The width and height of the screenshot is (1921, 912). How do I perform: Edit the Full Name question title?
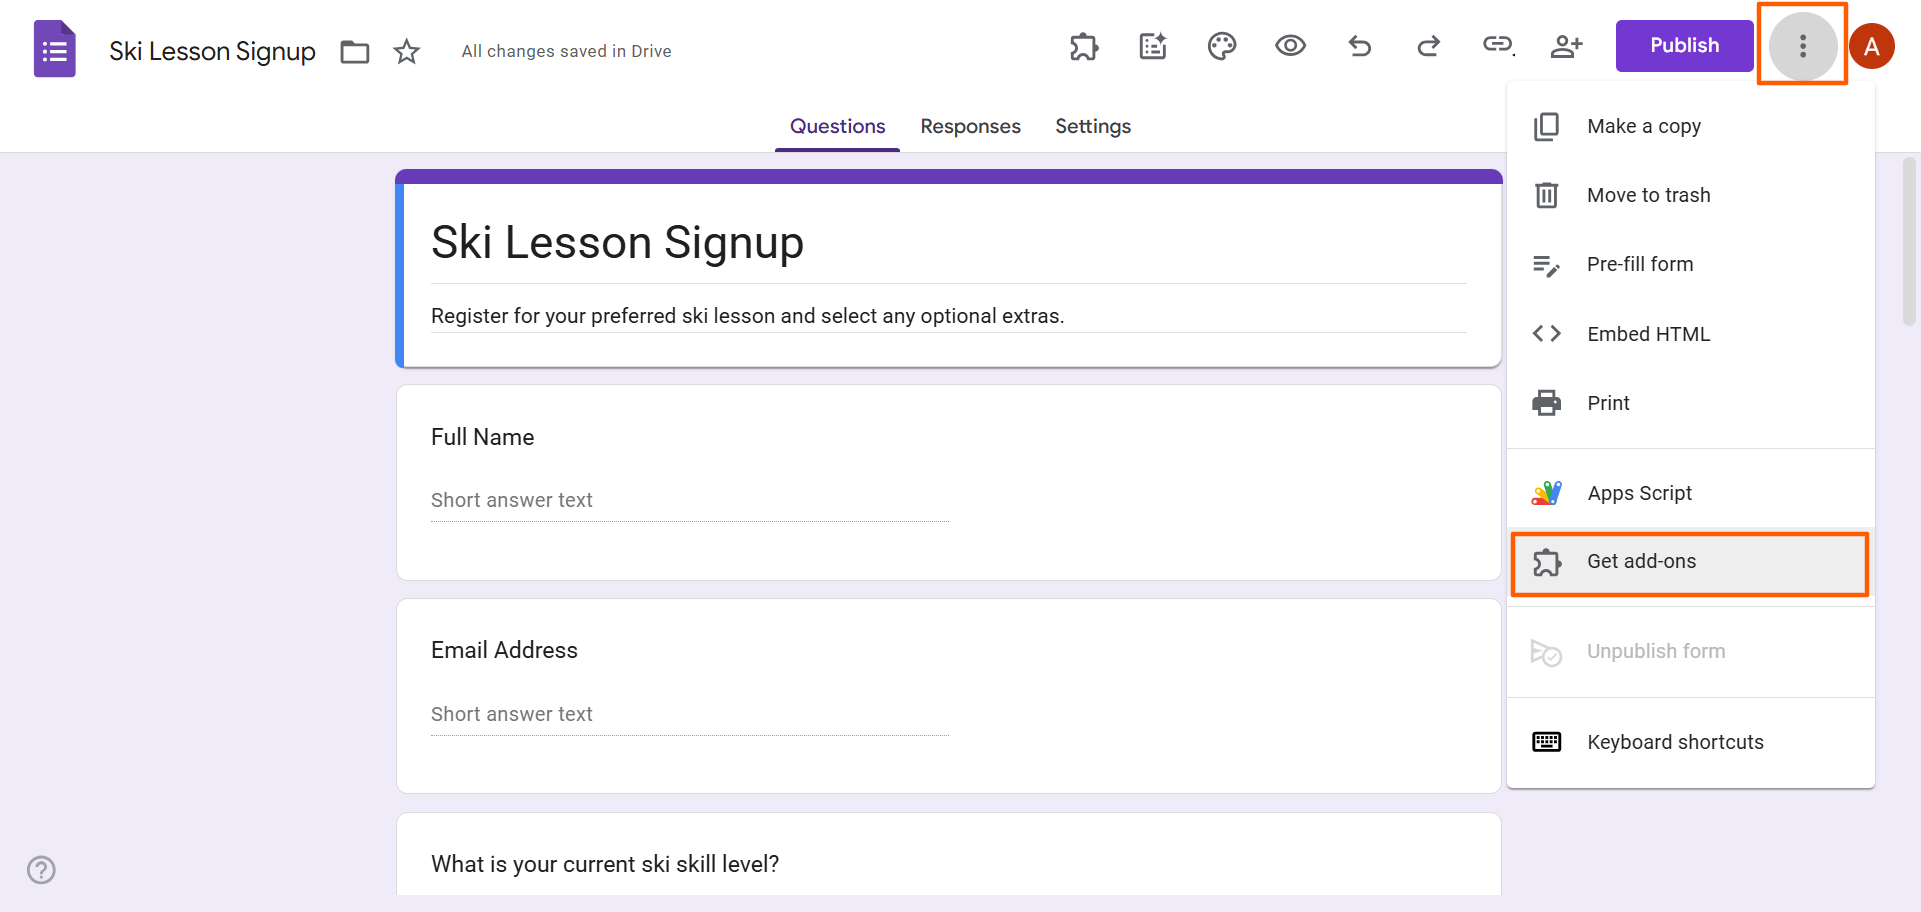pos(483,436)
